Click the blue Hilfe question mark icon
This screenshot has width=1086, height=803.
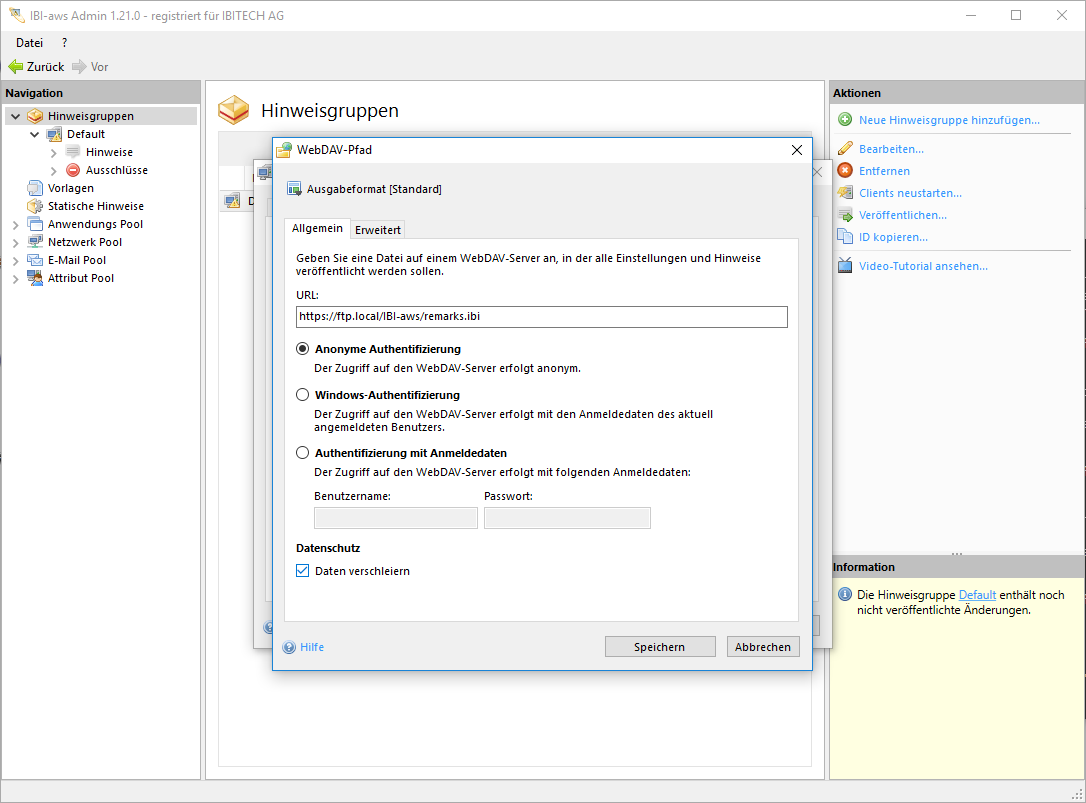(290, 647)
